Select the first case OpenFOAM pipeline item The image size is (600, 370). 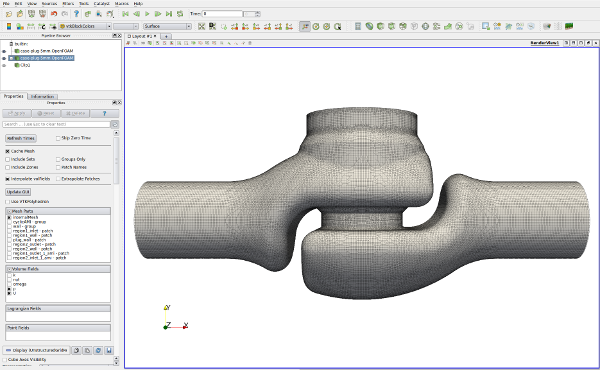tap(46, 51)
